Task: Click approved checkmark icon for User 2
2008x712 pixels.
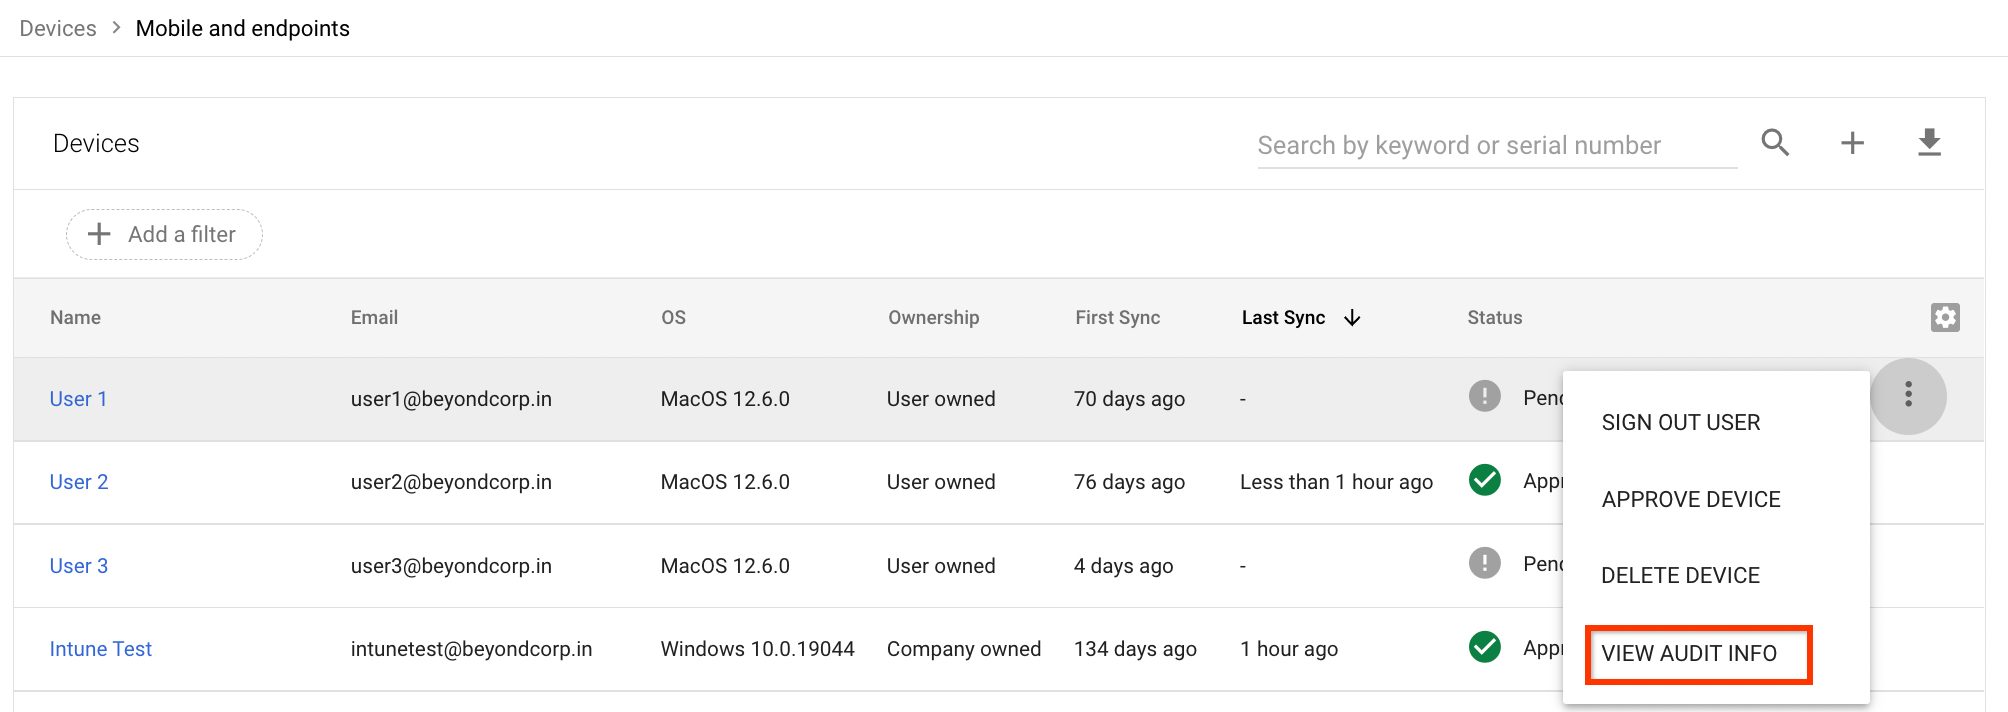Action: click(1484, 480)
